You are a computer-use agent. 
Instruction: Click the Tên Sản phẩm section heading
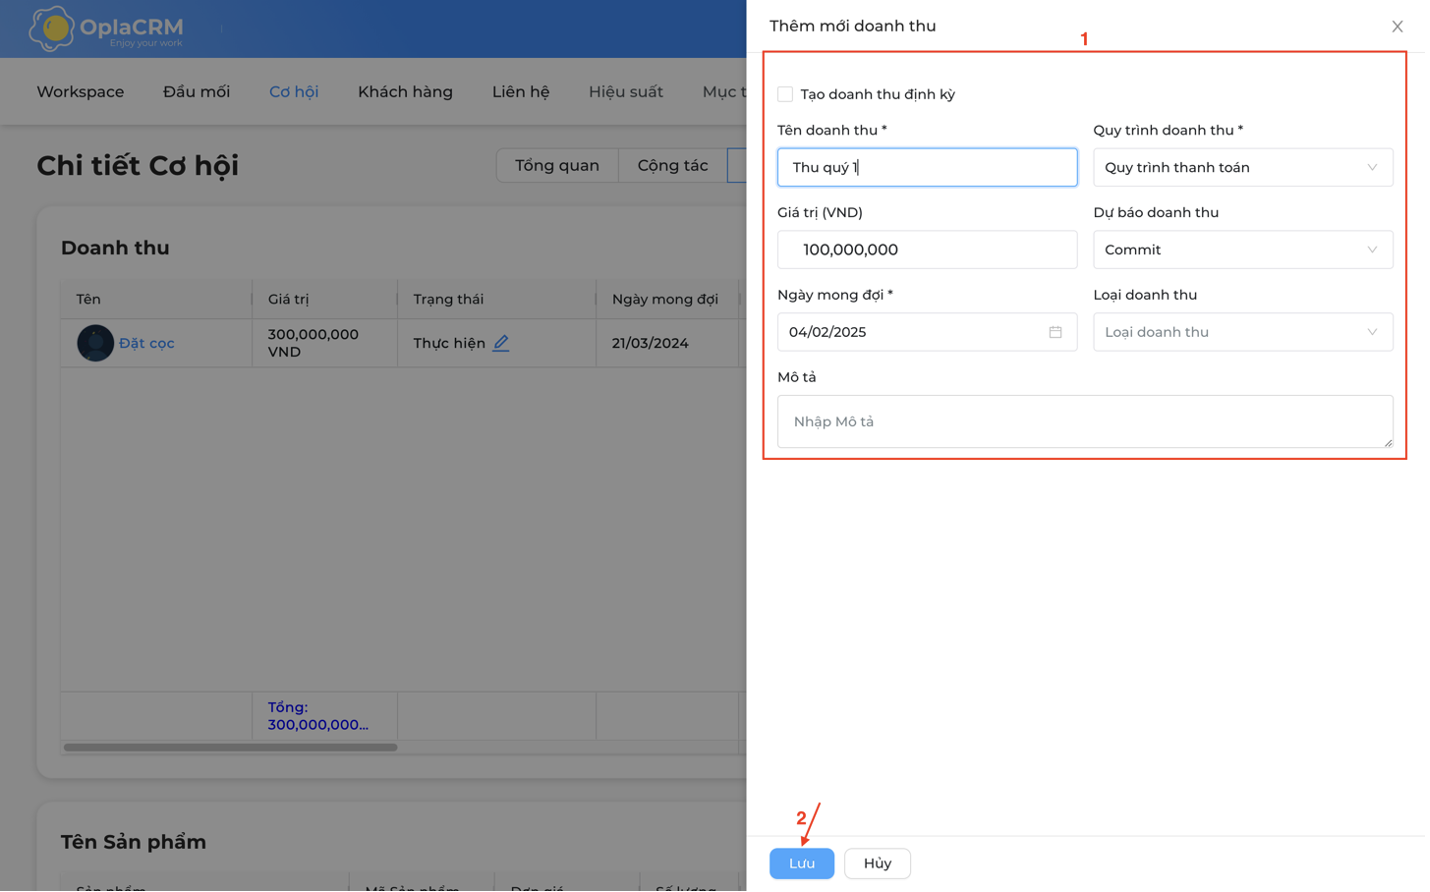[x=133, y=842]
